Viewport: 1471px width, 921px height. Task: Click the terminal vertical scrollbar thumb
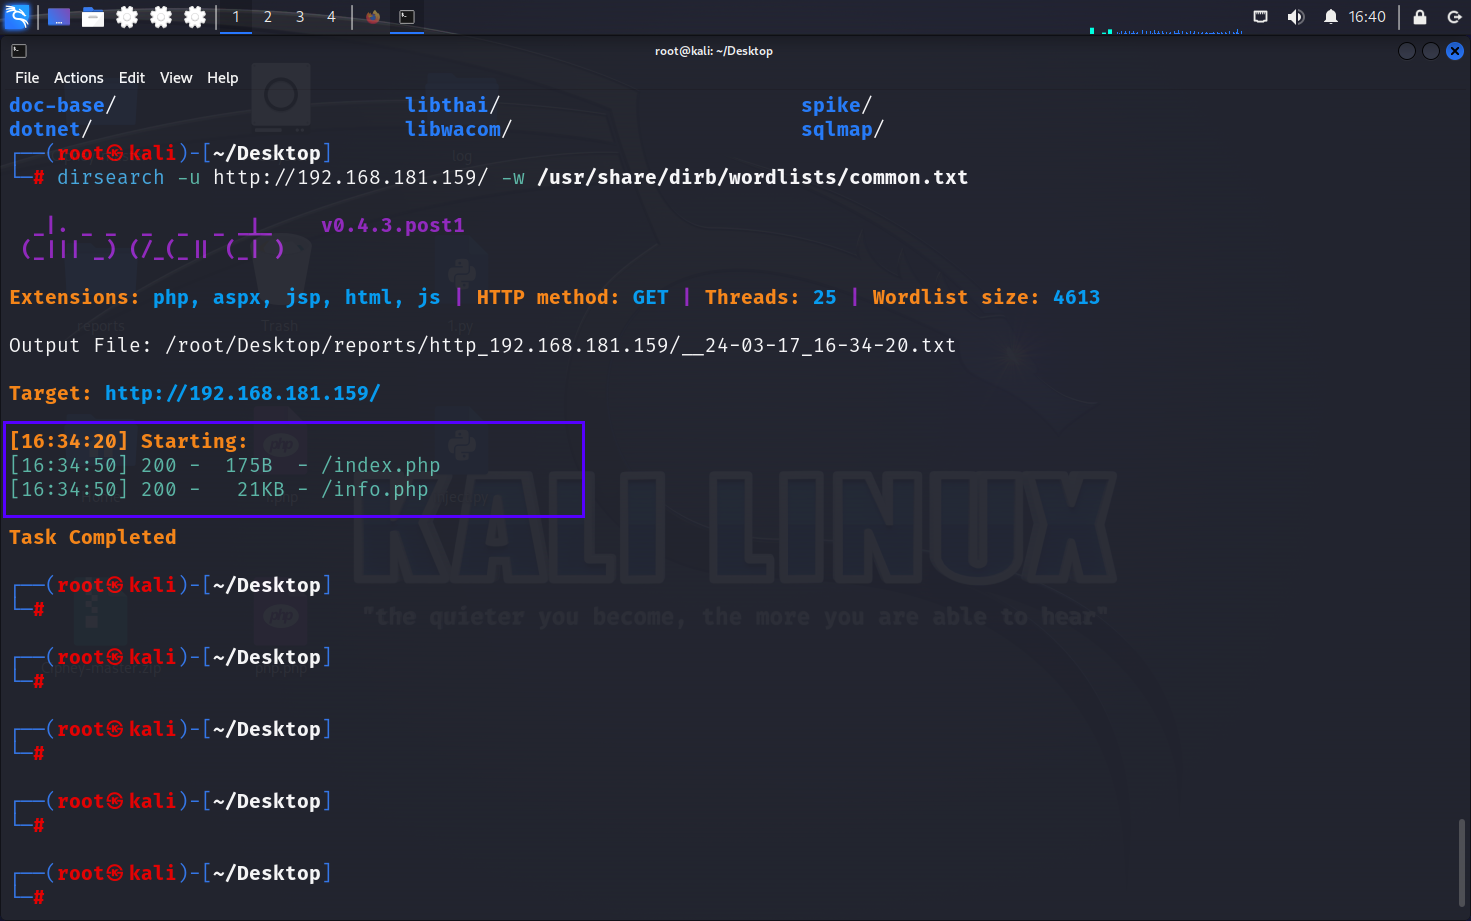tap(1461, 862)
